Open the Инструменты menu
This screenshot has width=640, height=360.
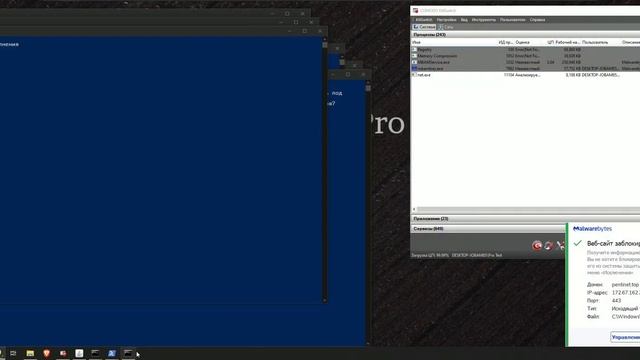(484, 20)
